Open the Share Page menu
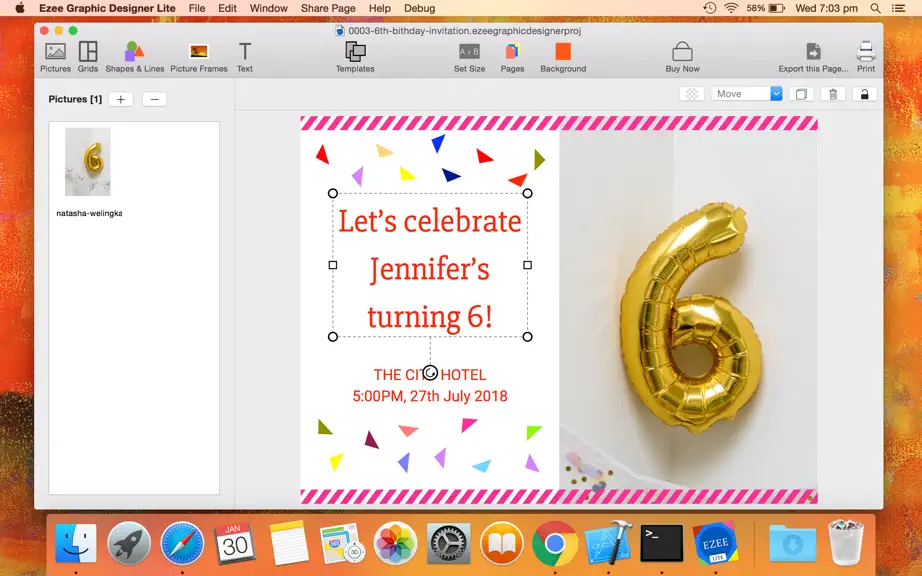Screen dimensions: 922x576 [x=328, y=8]
